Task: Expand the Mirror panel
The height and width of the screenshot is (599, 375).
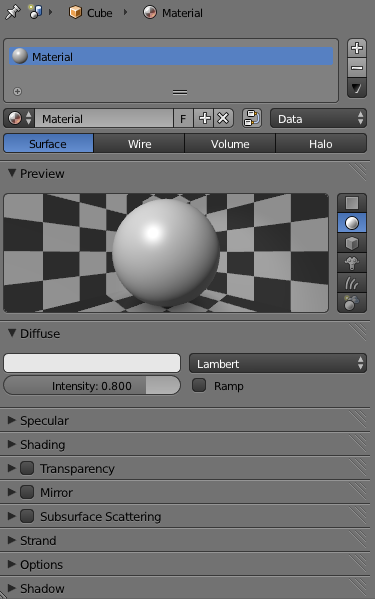Action: point(12,492)
